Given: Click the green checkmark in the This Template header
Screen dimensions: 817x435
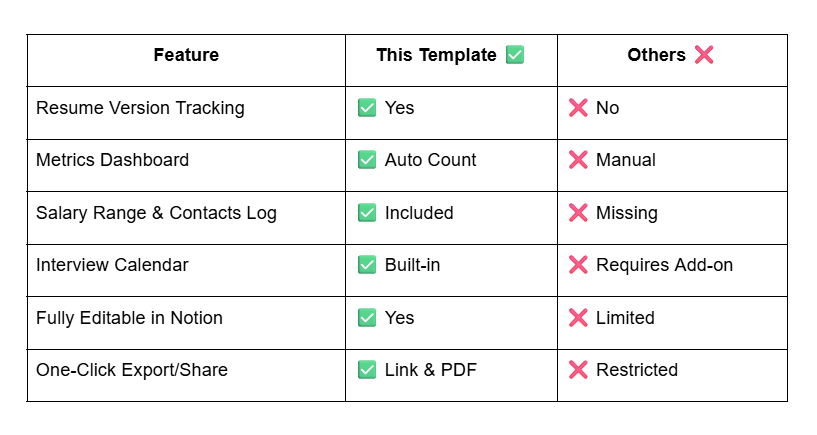Looking at the screenshot, I should (515, 56).
